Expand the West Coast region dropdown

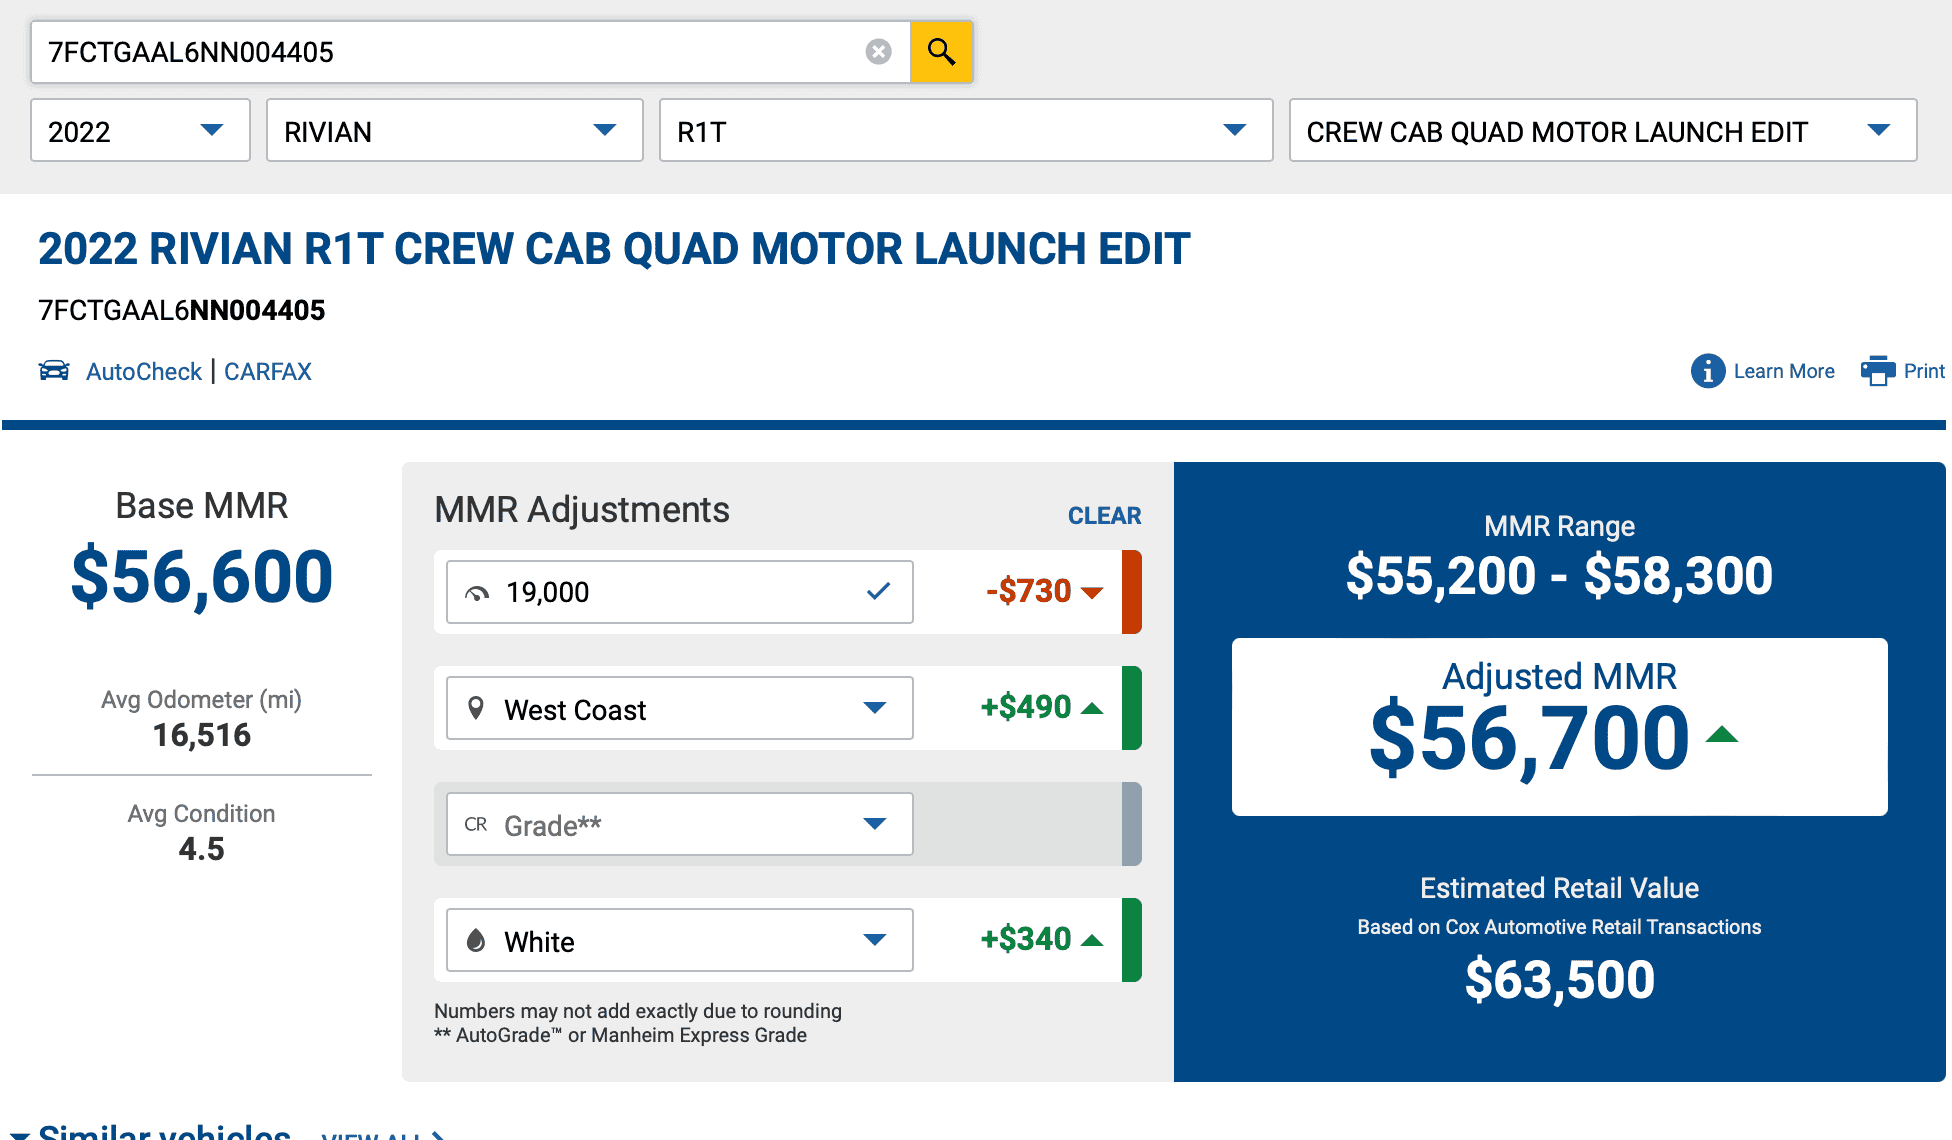[x=680, y=708]
